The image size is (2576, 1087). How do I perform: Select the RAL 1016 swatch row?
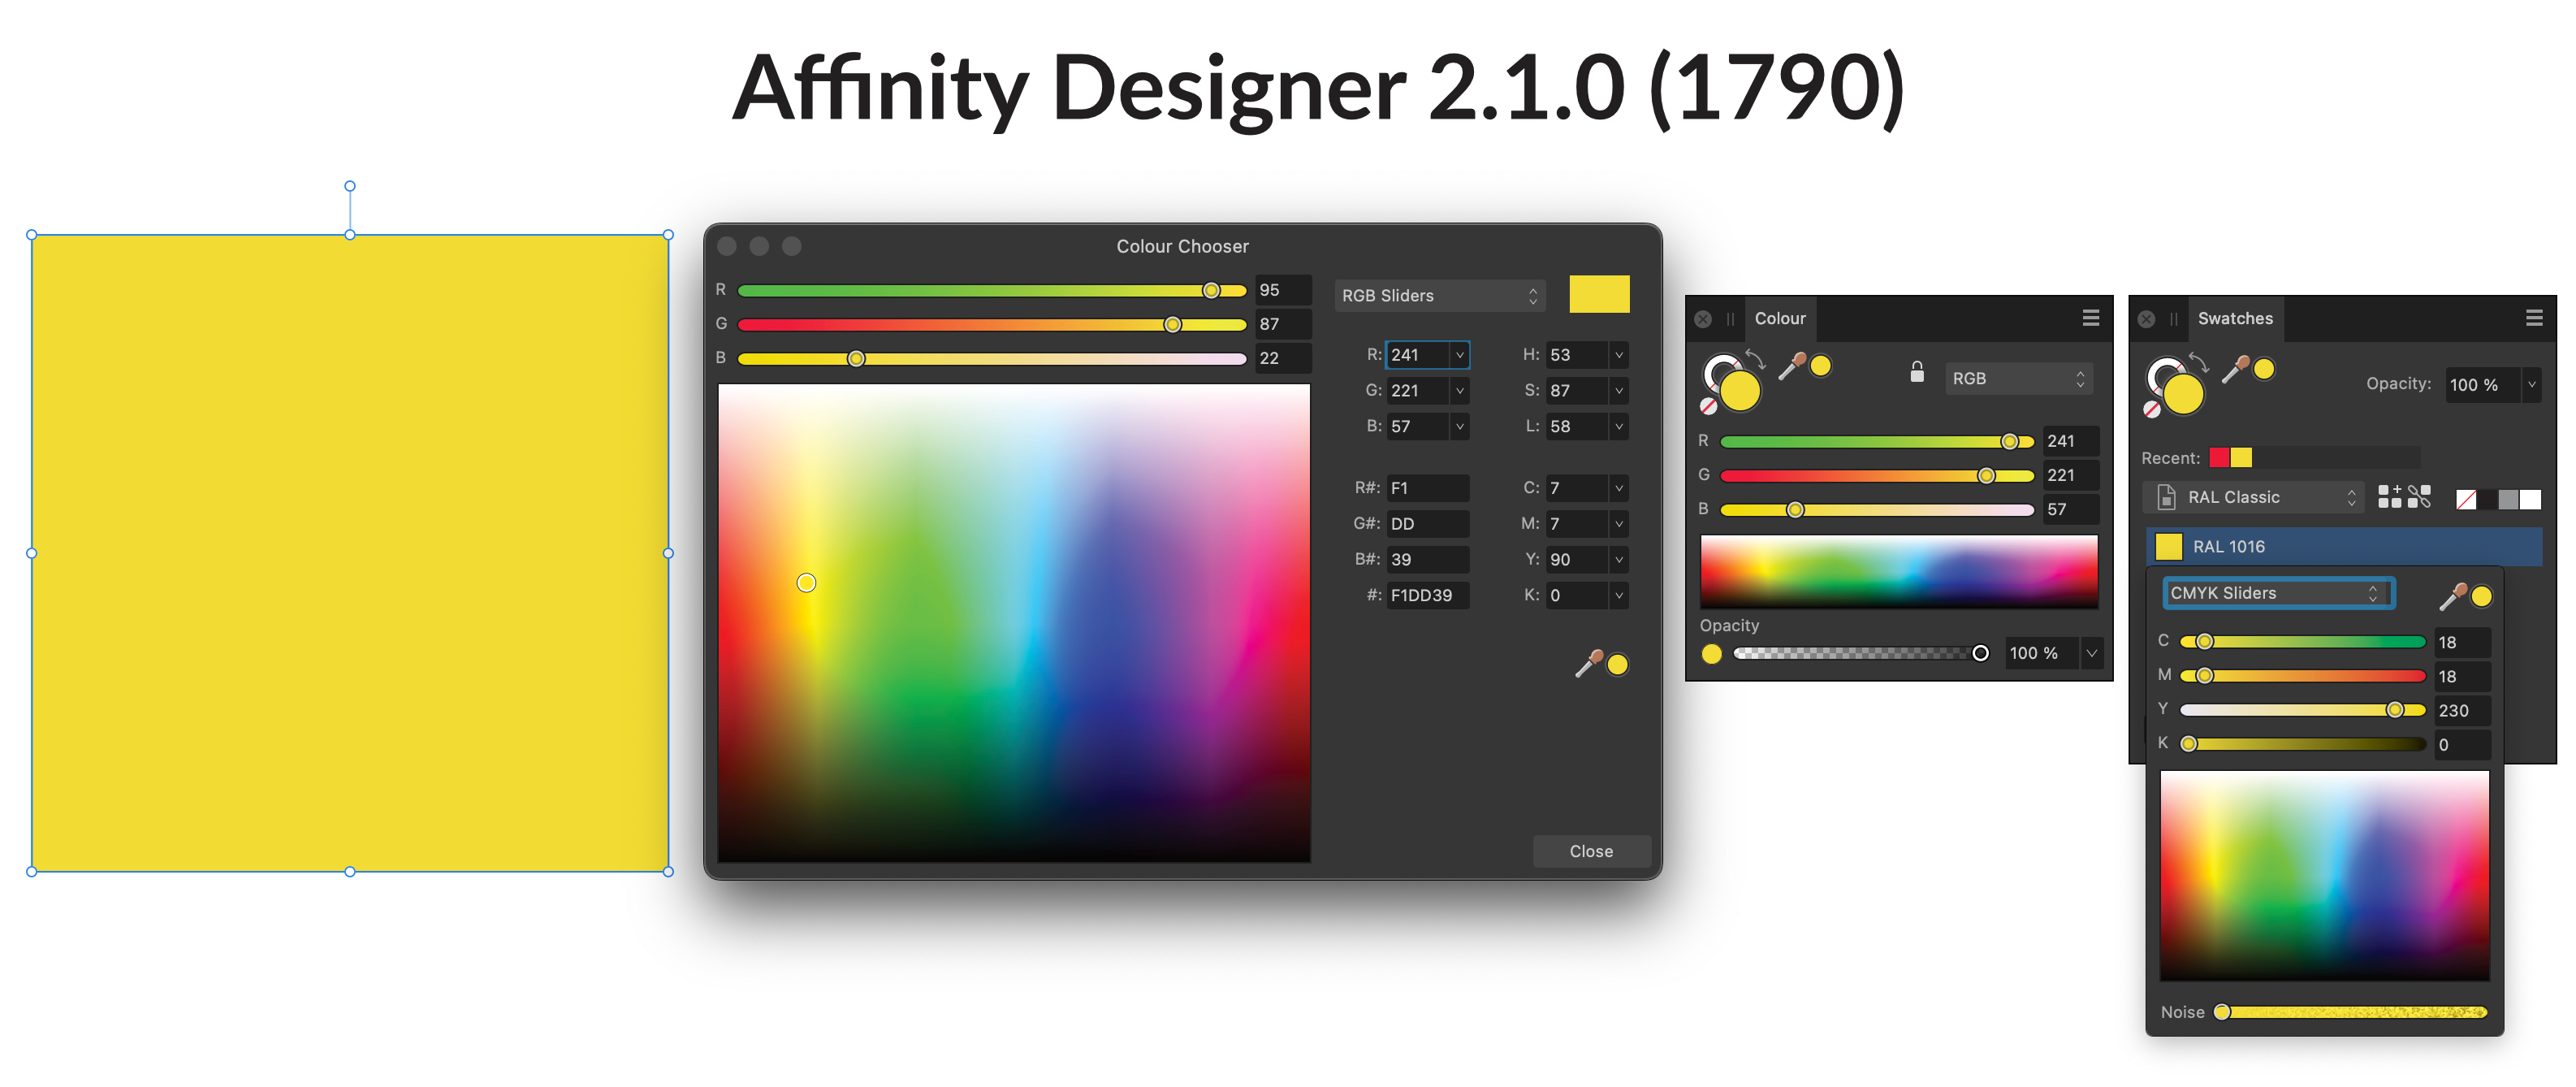2344,547
